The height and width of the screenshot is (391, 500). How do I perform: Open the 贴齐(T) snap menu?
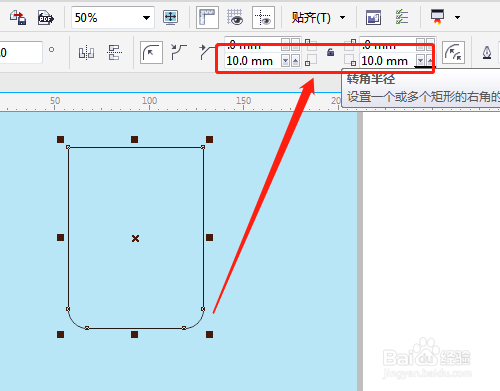311,17
